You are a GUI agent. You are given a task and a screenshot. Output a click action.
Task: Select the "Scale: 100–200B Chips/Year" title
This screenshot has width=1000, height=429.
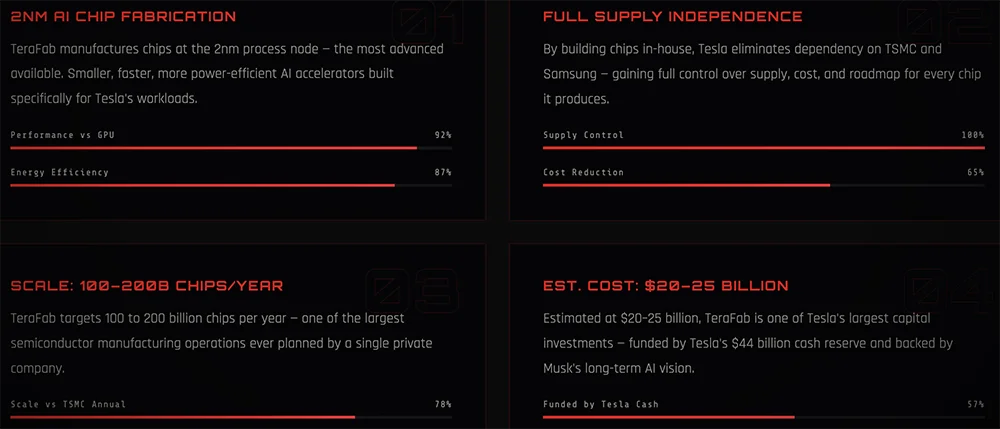click(x=146, y=286)
